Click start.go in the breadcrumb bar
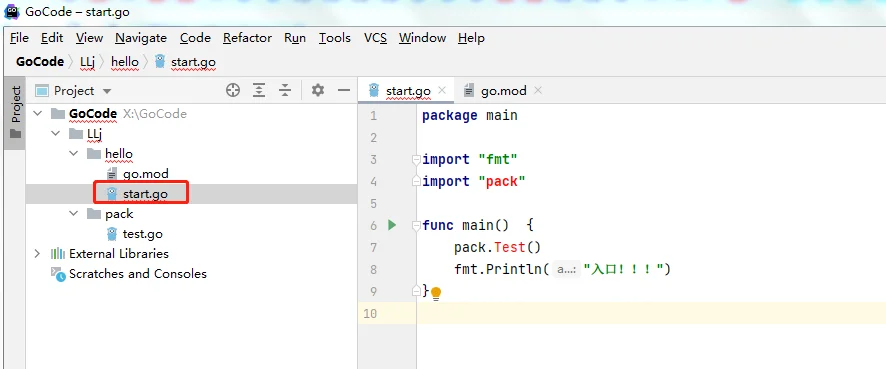This screenshot has width=886, height=369. pyautogui.click(x=193, y=62)
